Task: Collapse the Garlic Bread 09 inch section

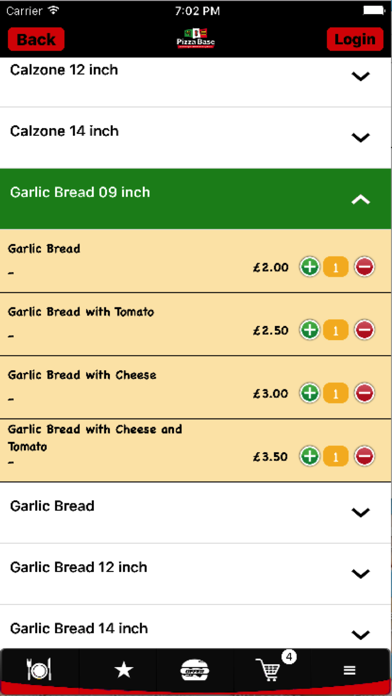Action: pos(196,199)
